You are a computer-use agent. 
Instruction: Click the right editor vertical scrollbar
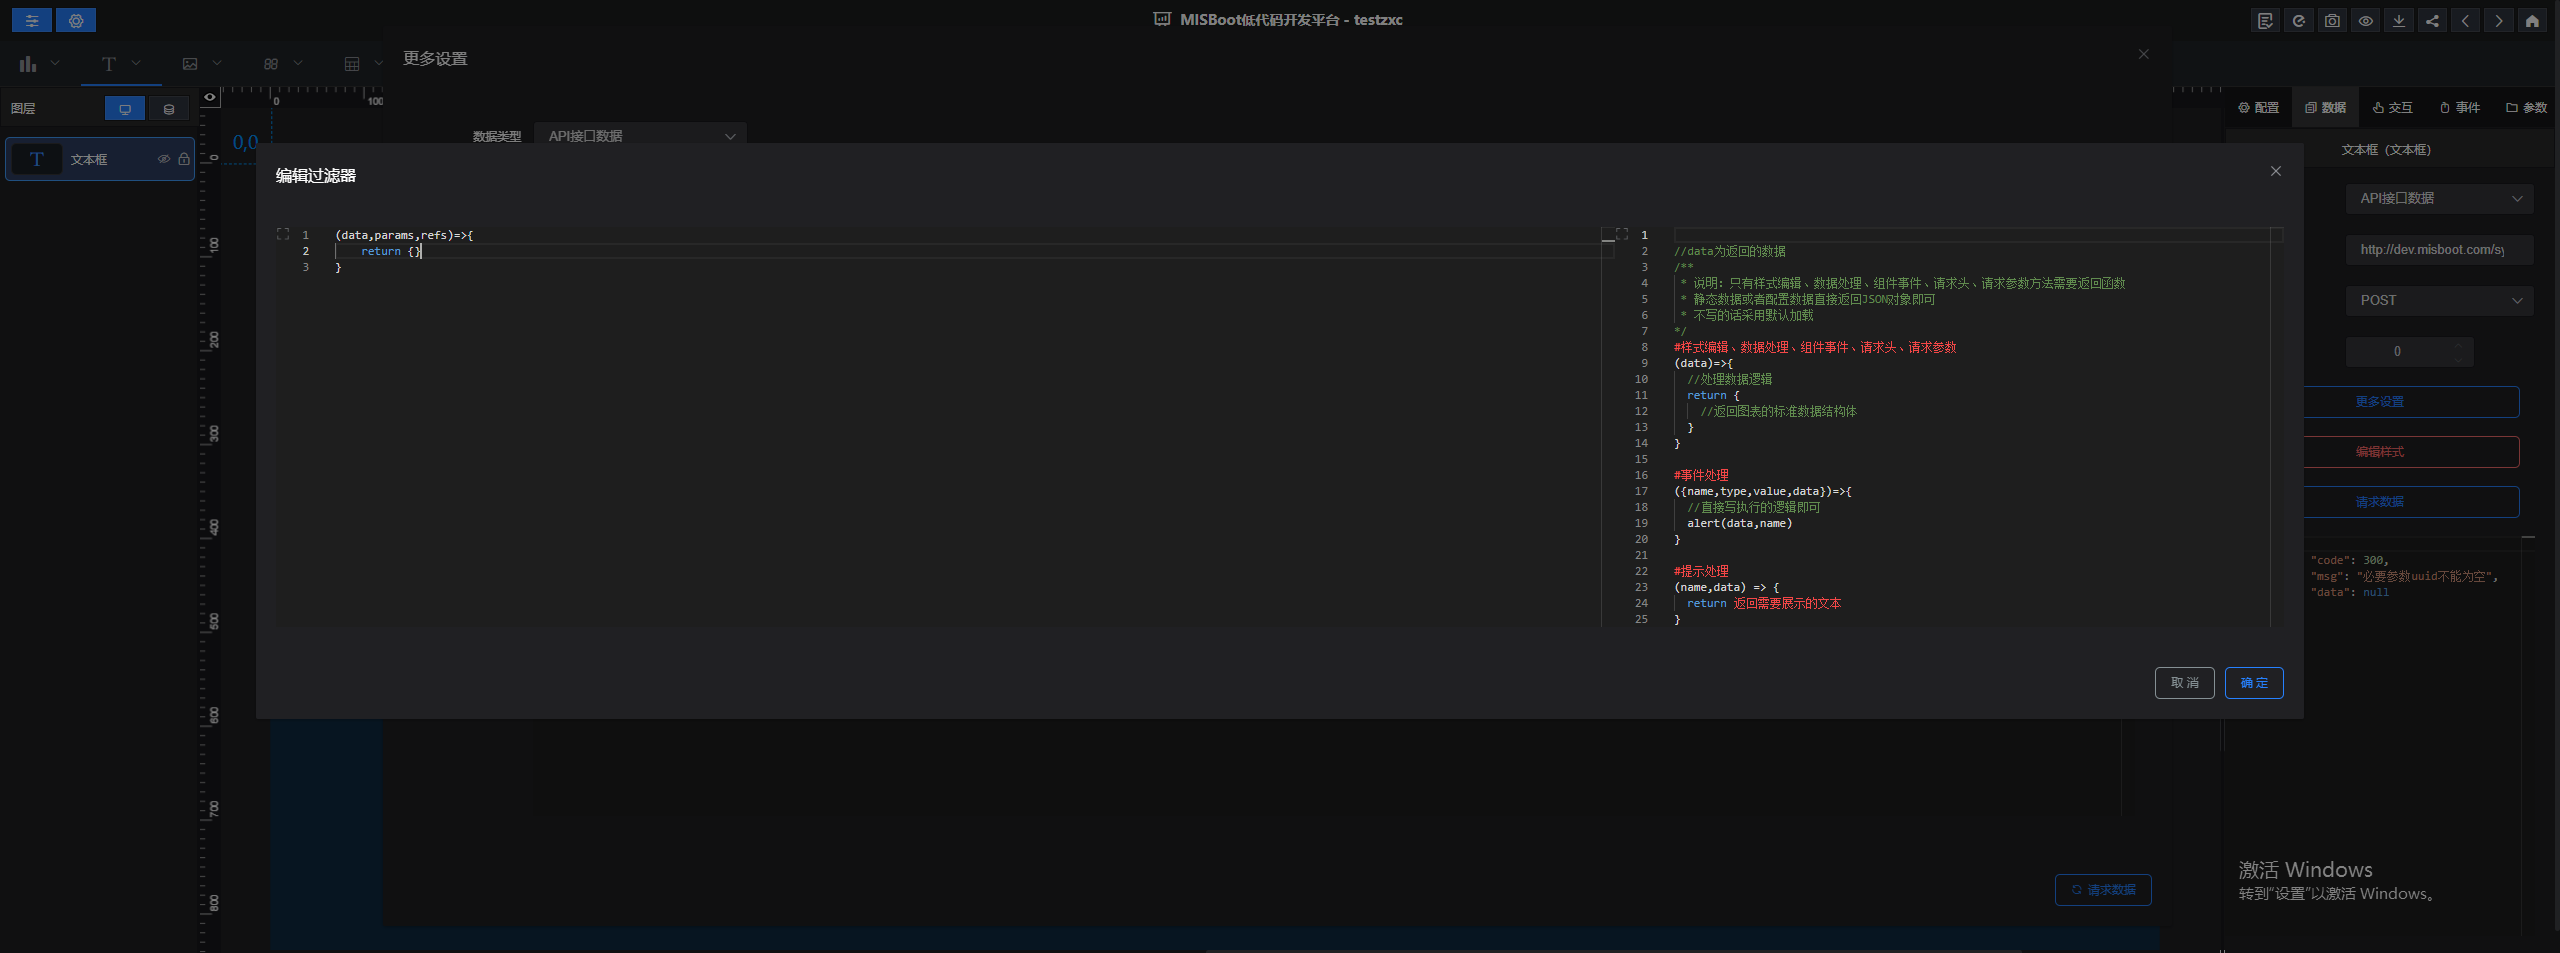point(2276,428)
